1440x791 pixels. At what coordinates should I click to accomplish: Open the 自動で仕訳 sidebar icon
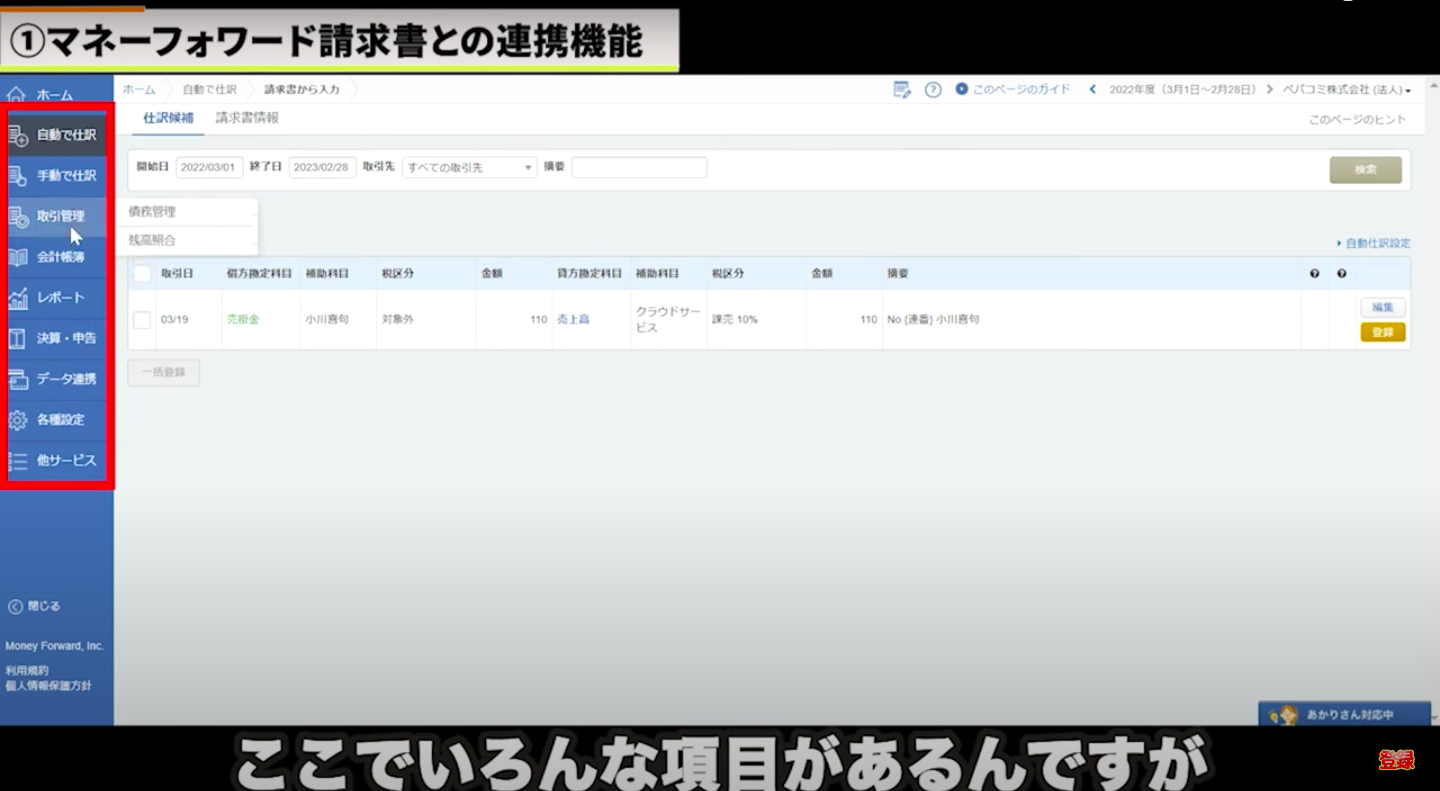tap(18, 135)
